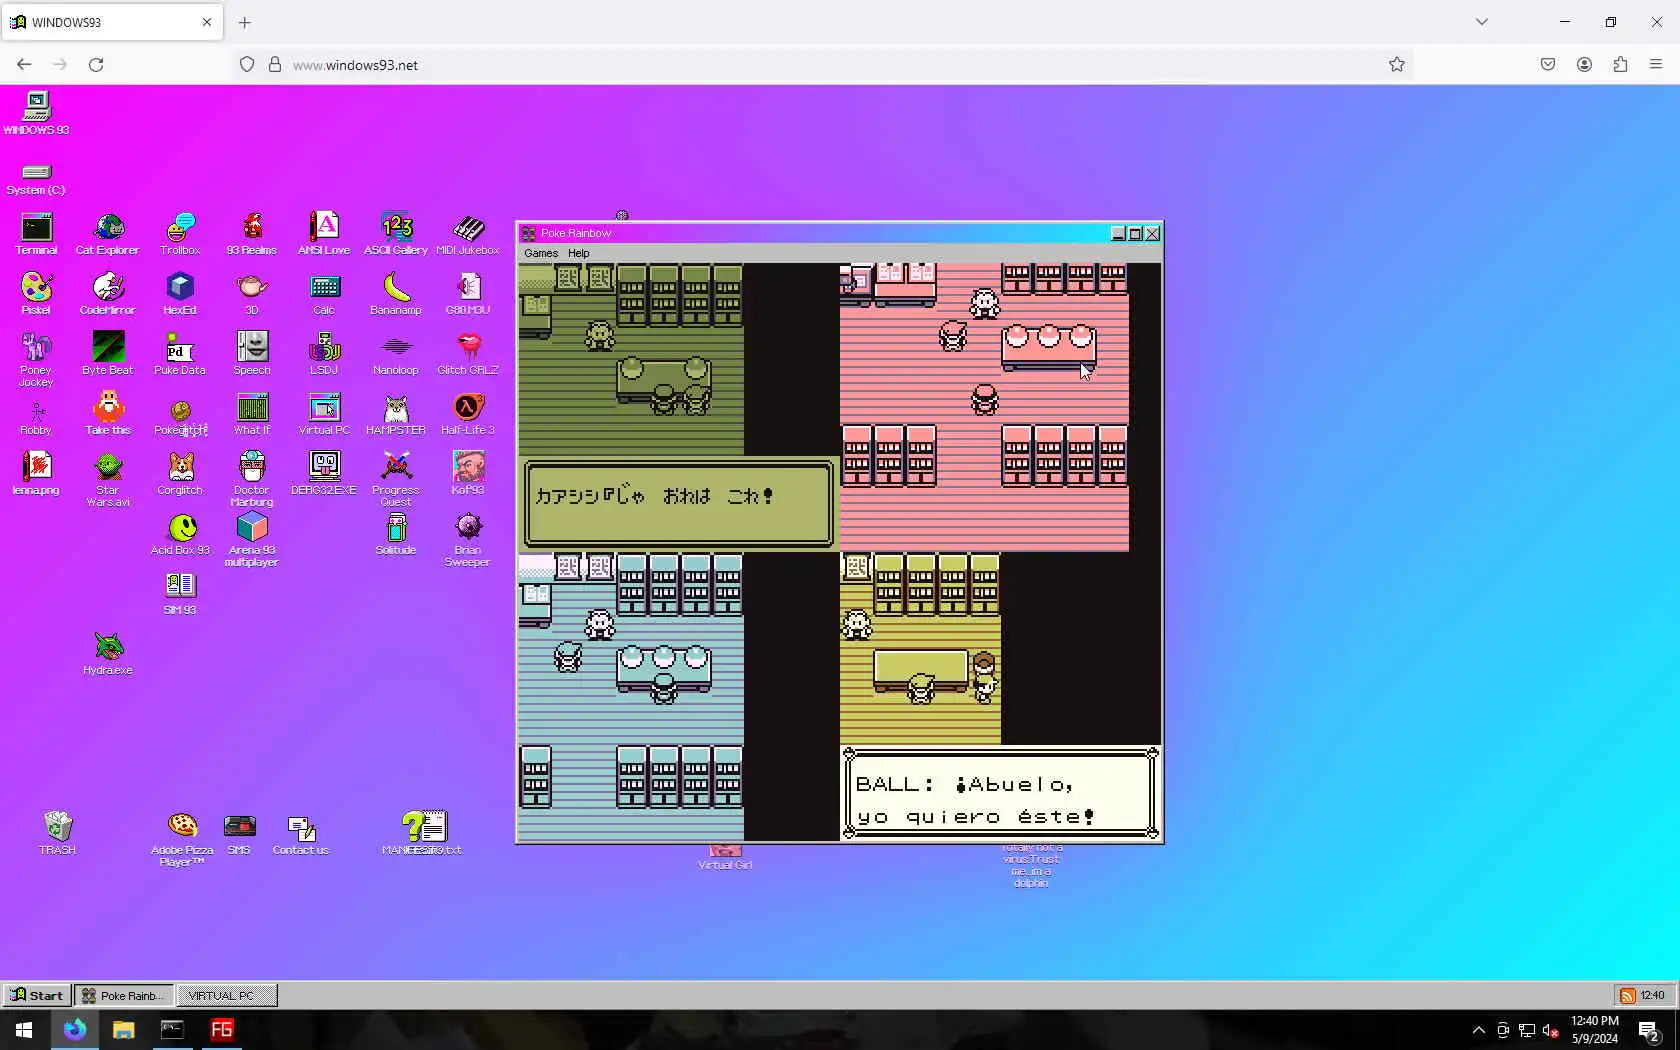Open the Corglitch icon
Image resolution: width=1680 pixels, height=1050 pixels.
[180, 474]
